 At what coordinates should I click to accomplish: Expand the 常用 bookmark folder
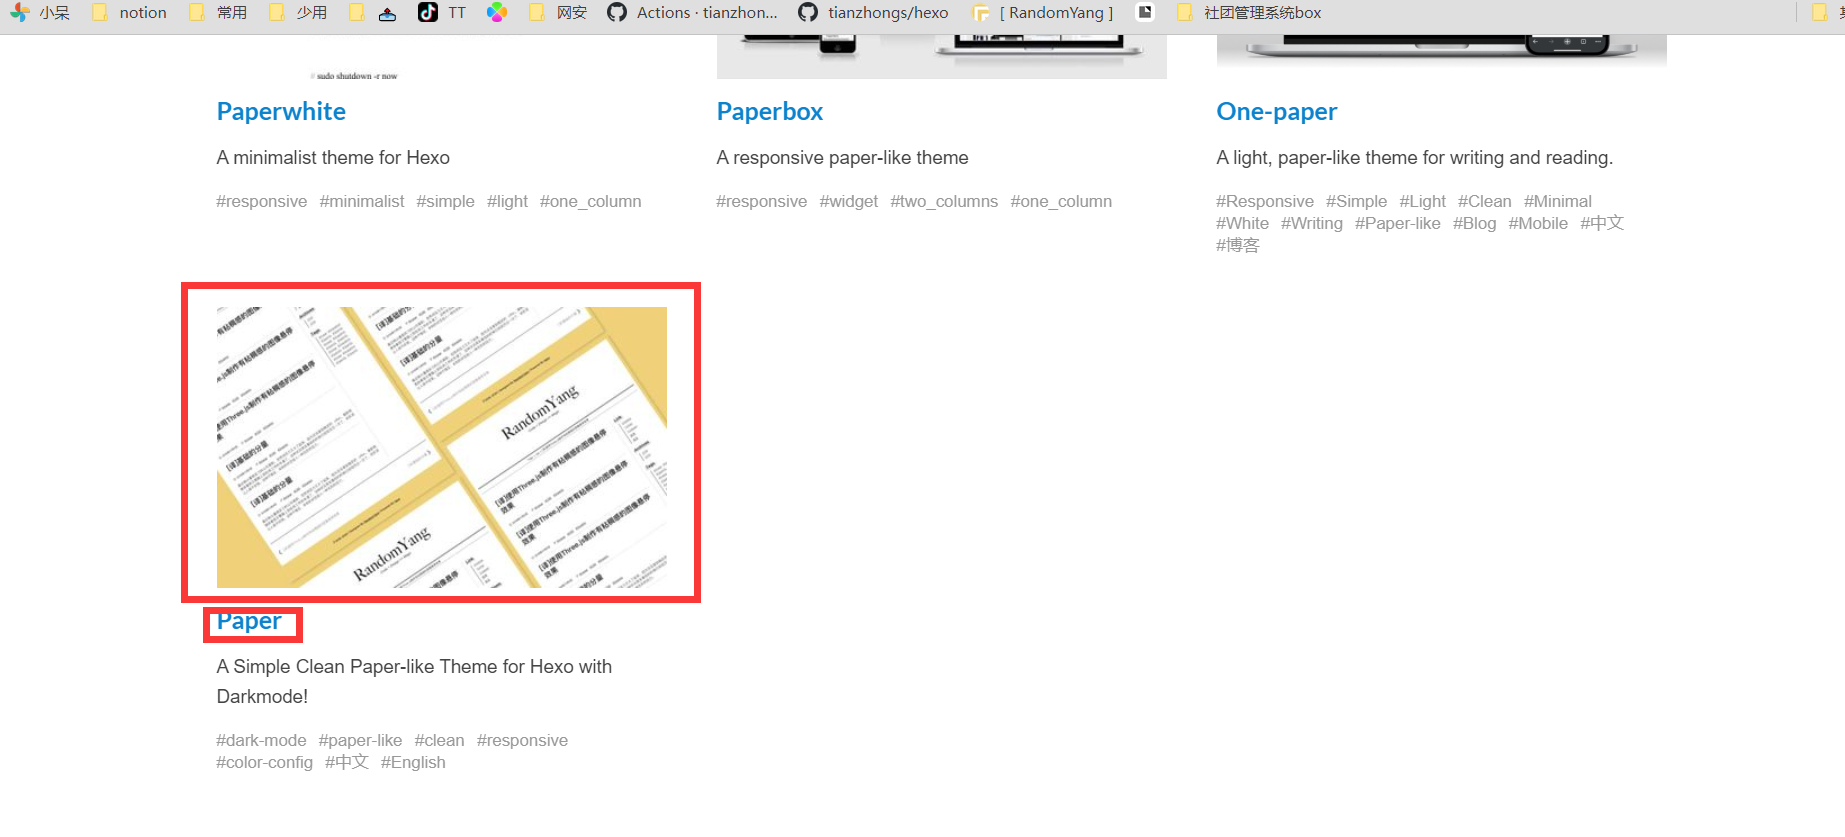coord(218,13)
